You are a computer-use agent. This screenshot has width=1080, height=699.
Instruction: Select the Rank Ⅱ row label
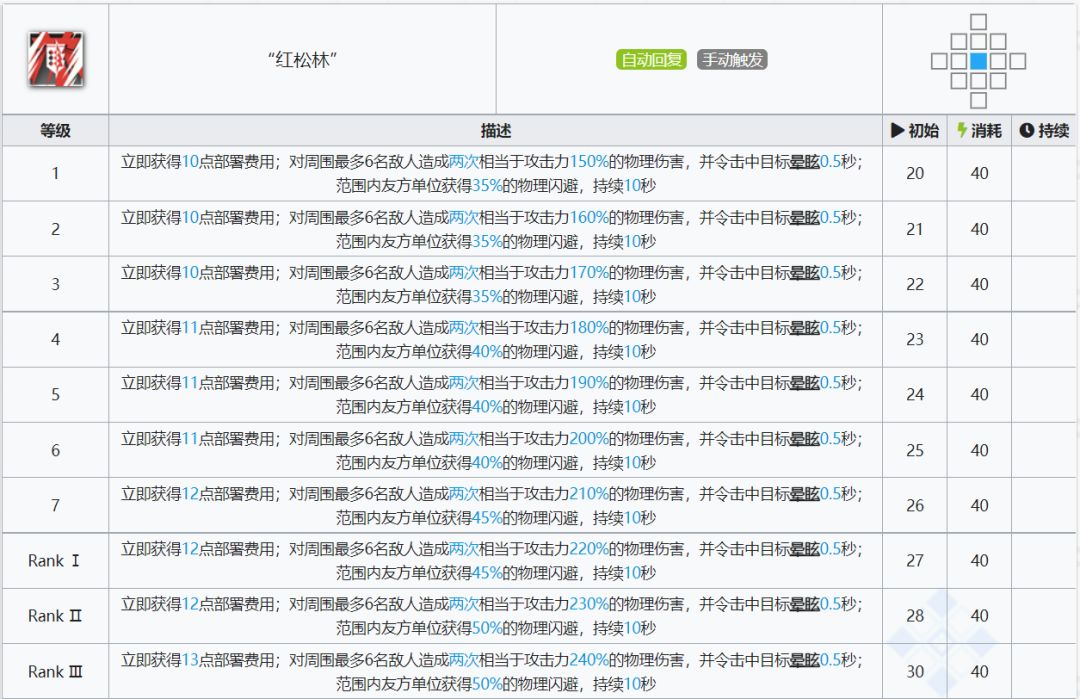pyautogui.click(x=55, y=616)
